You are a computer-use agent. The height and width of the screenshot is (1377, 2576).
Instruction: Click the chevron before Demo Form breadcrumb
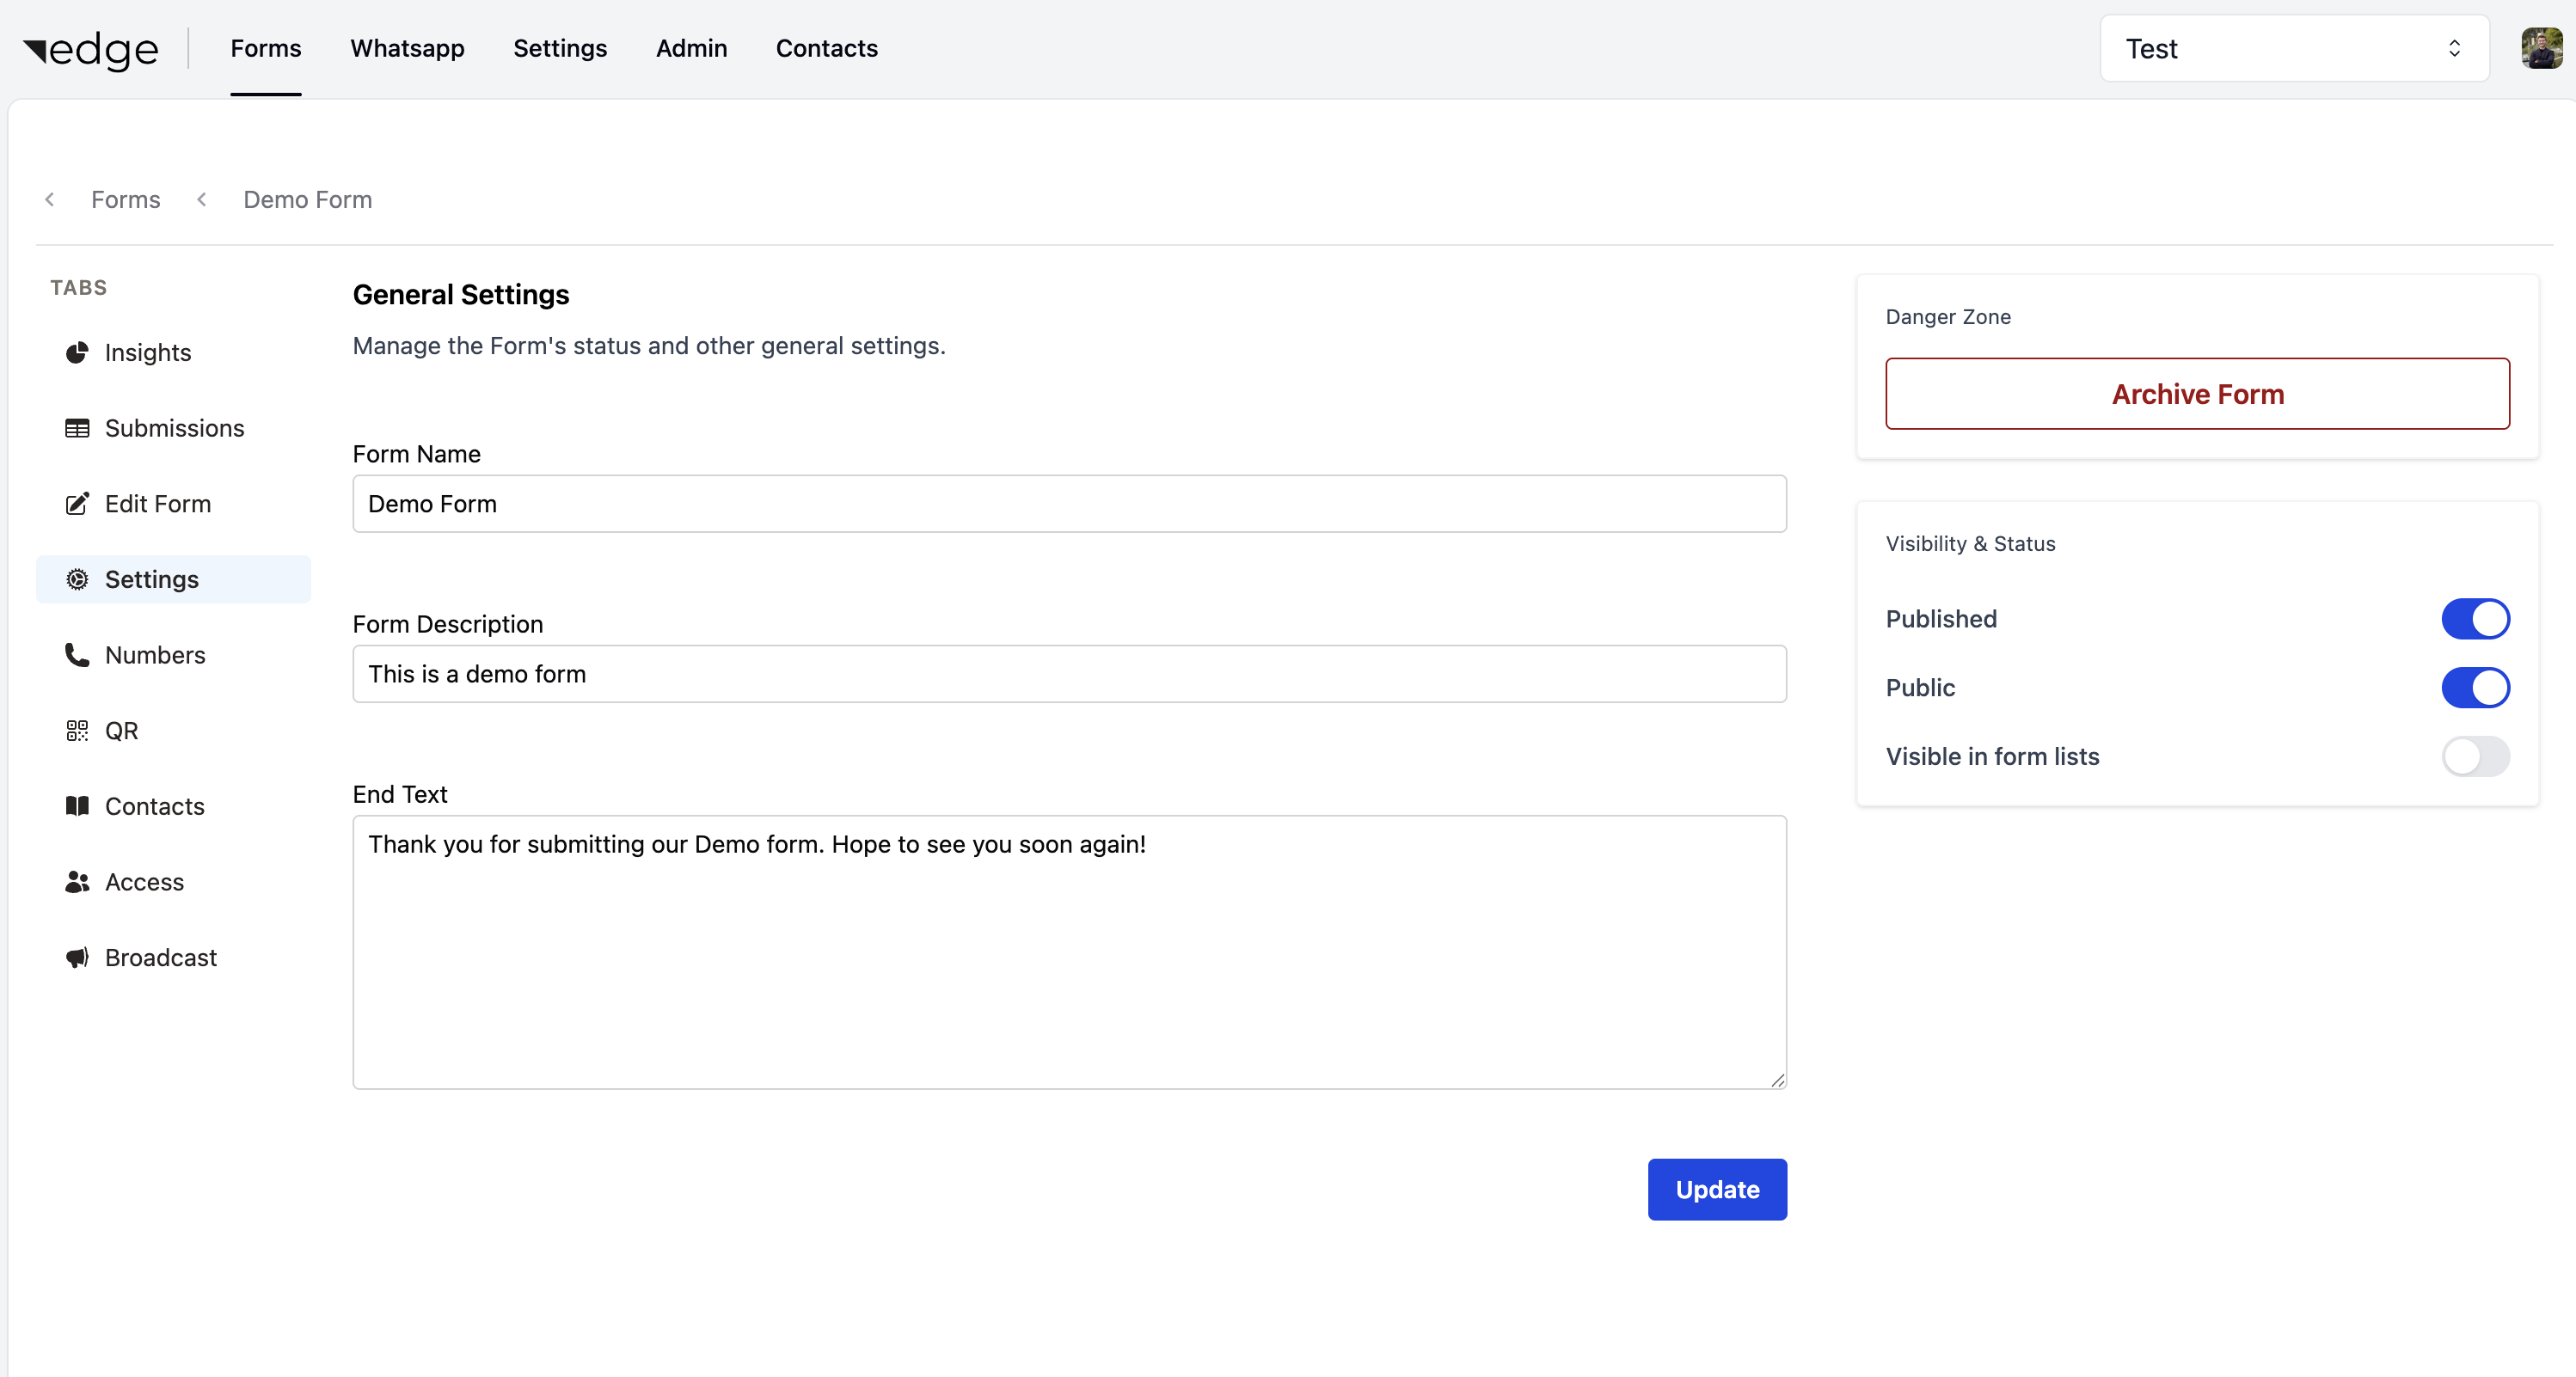(x=202, y=200)
